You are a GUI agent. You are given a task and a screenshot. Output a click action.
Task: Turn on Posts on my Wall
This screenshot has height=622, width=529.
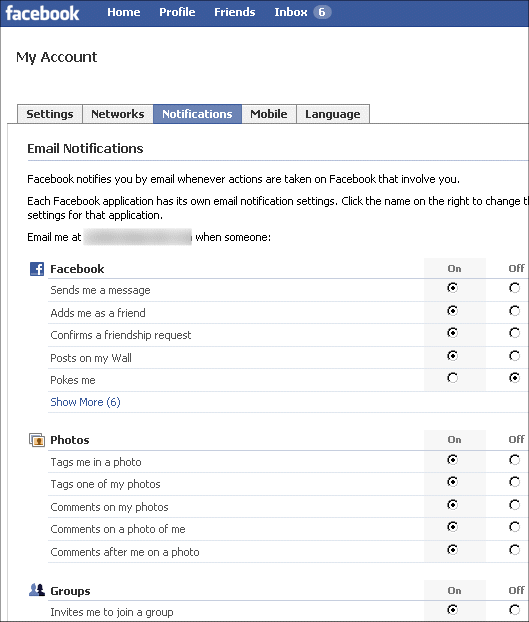coord(452,356)
